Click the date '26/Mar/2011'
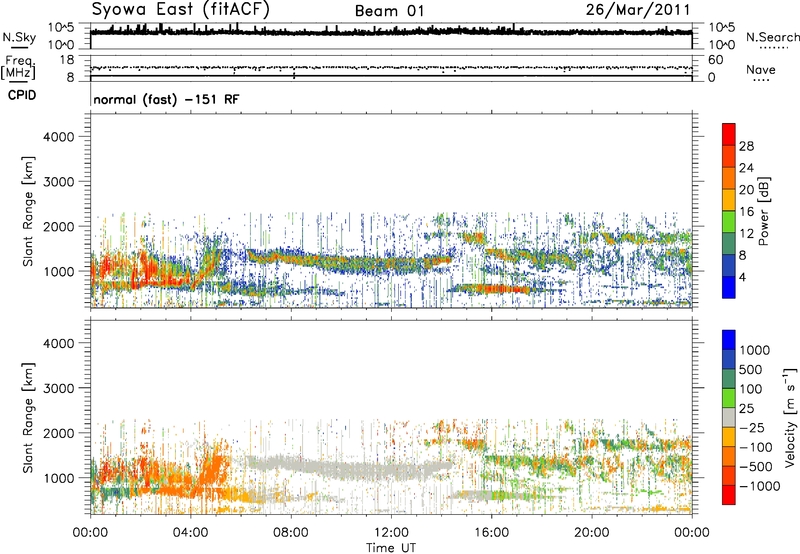Image resolution: width=800 pixels, height=554 pixels. coord(638,9)
